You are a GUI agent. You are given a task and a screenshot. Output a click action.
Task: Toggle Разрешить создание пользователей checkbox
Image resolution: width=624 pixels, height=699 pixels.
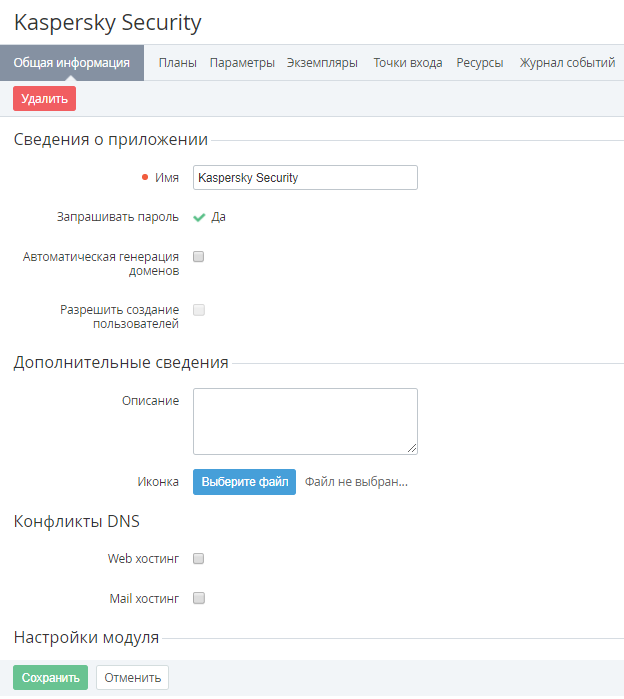point(199,310)
